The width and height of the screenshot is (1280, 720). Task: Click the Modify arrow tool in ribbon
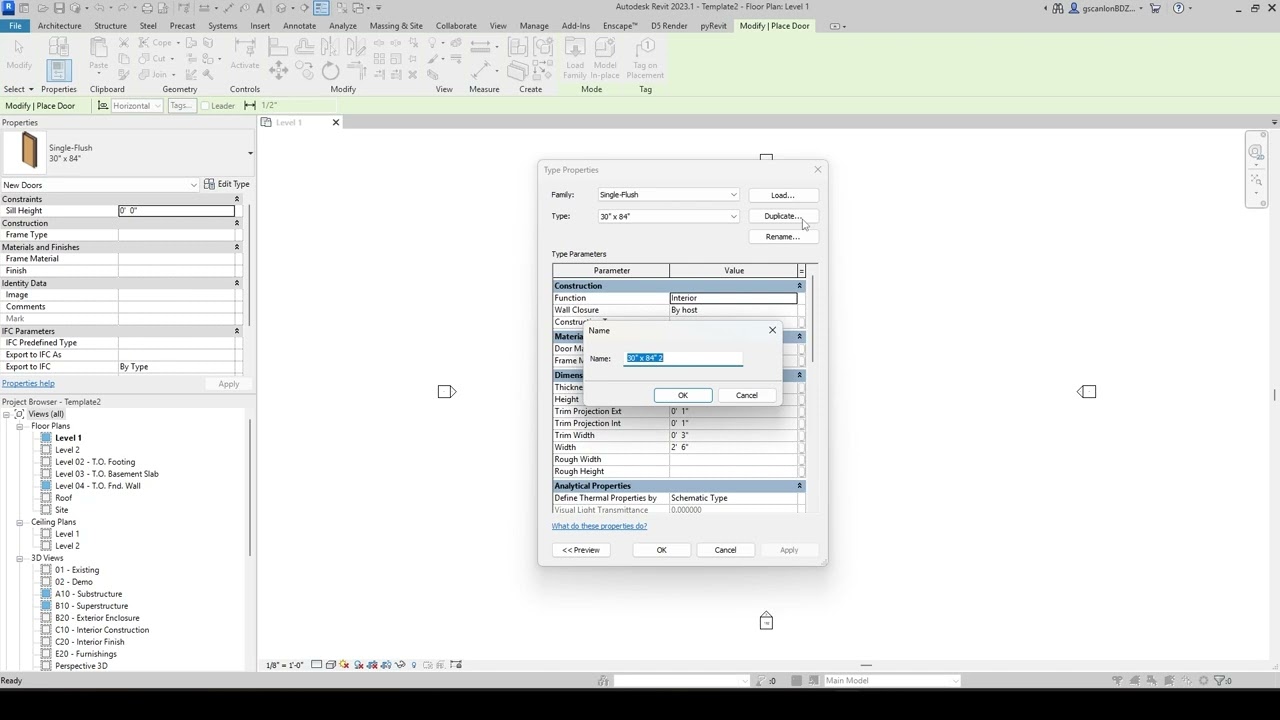point(19,52)
